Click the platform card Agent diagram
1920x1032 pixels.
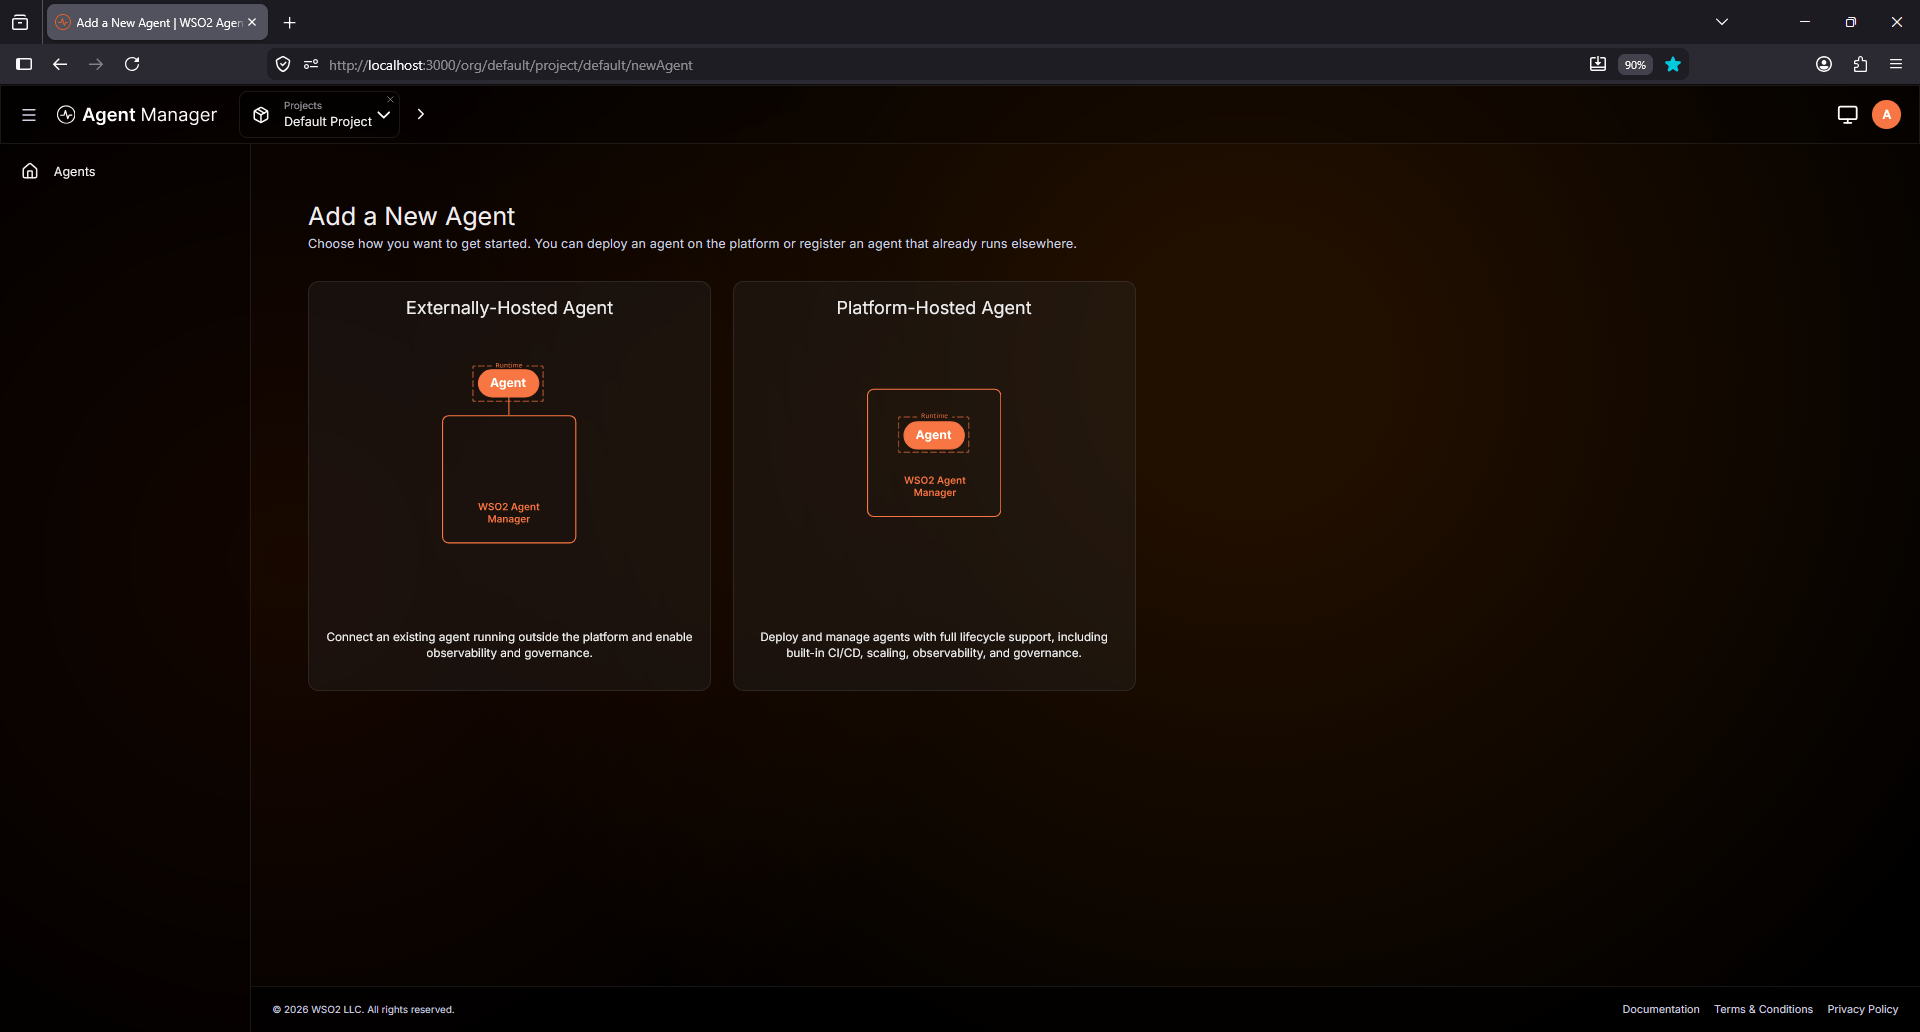tap(934, 435)
